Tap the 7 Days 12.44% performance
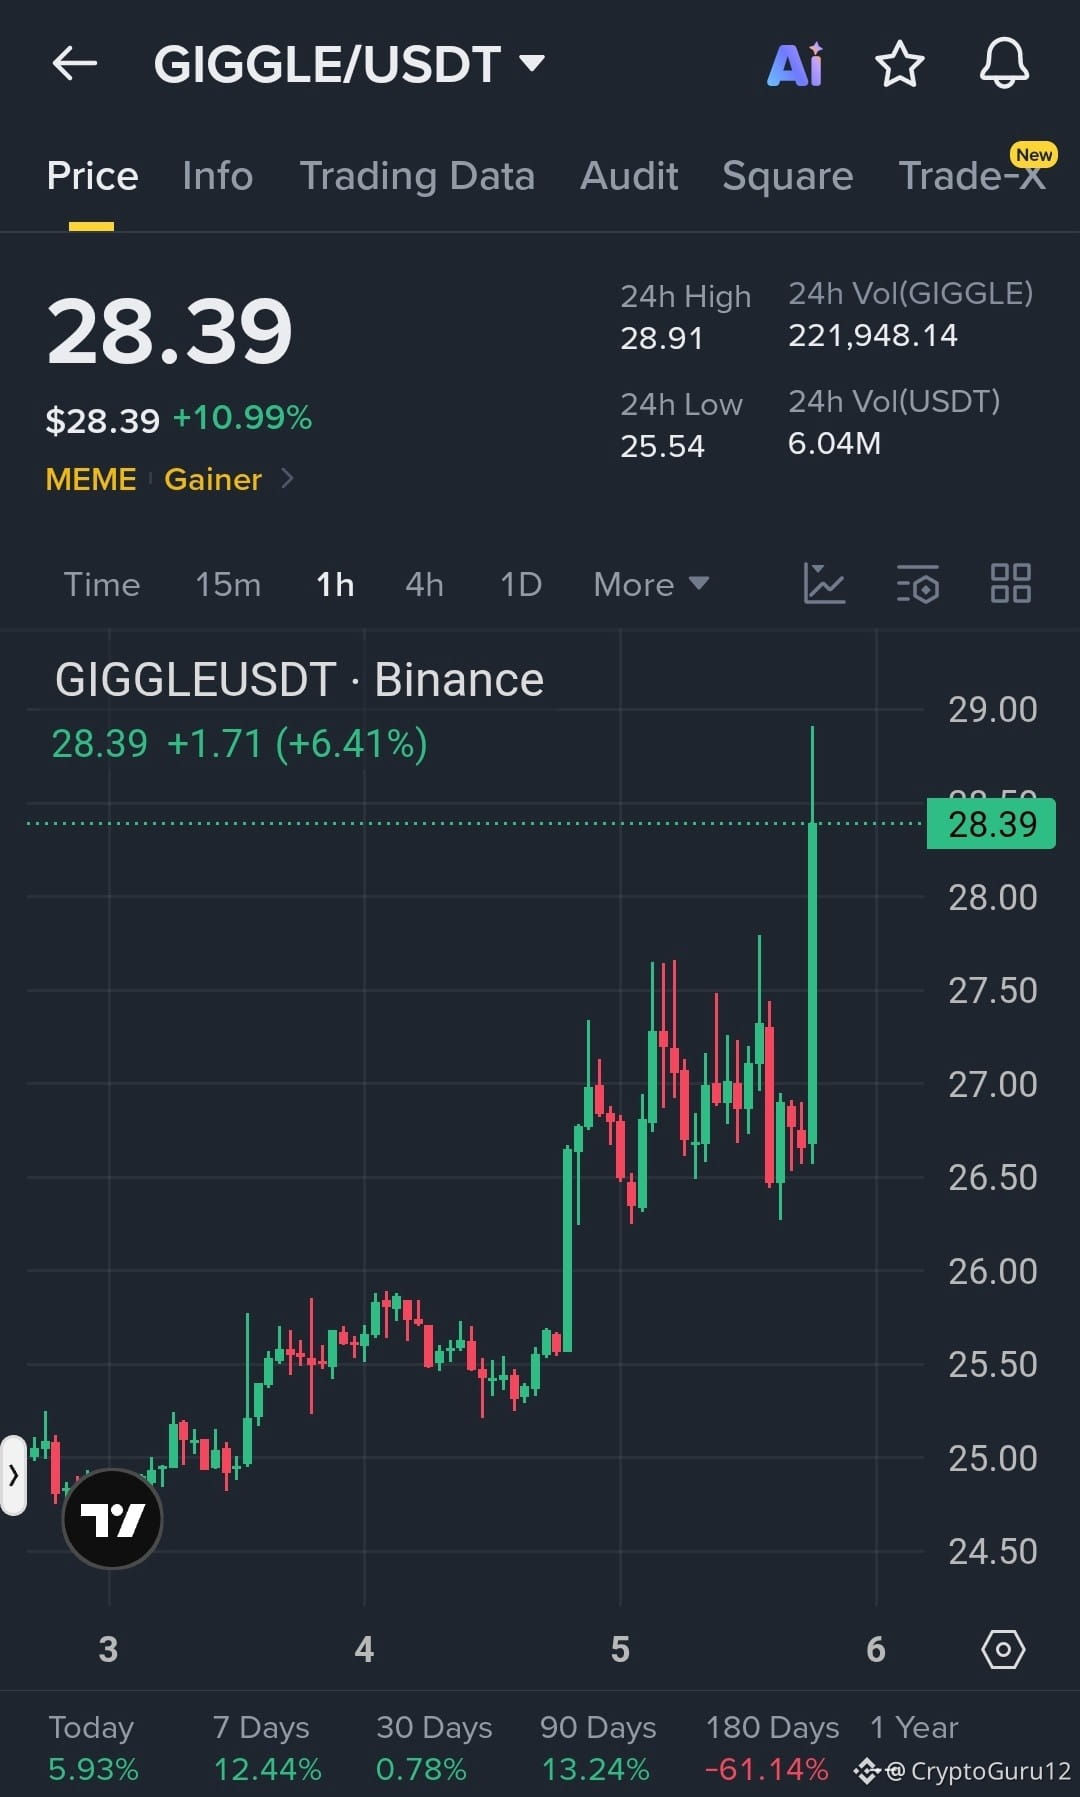The width and height of the screenshot is (1080, 1797). (267, 1748)
